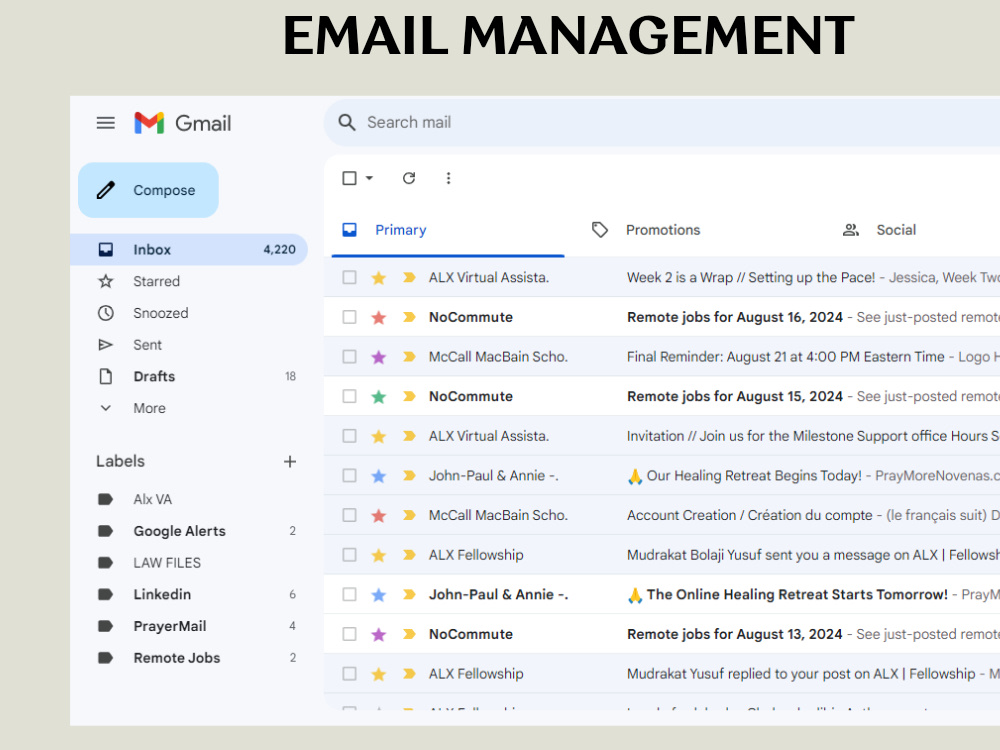1000x750 pixels.
Task: Click the Compose button
Action: click(x=148, y=190)
